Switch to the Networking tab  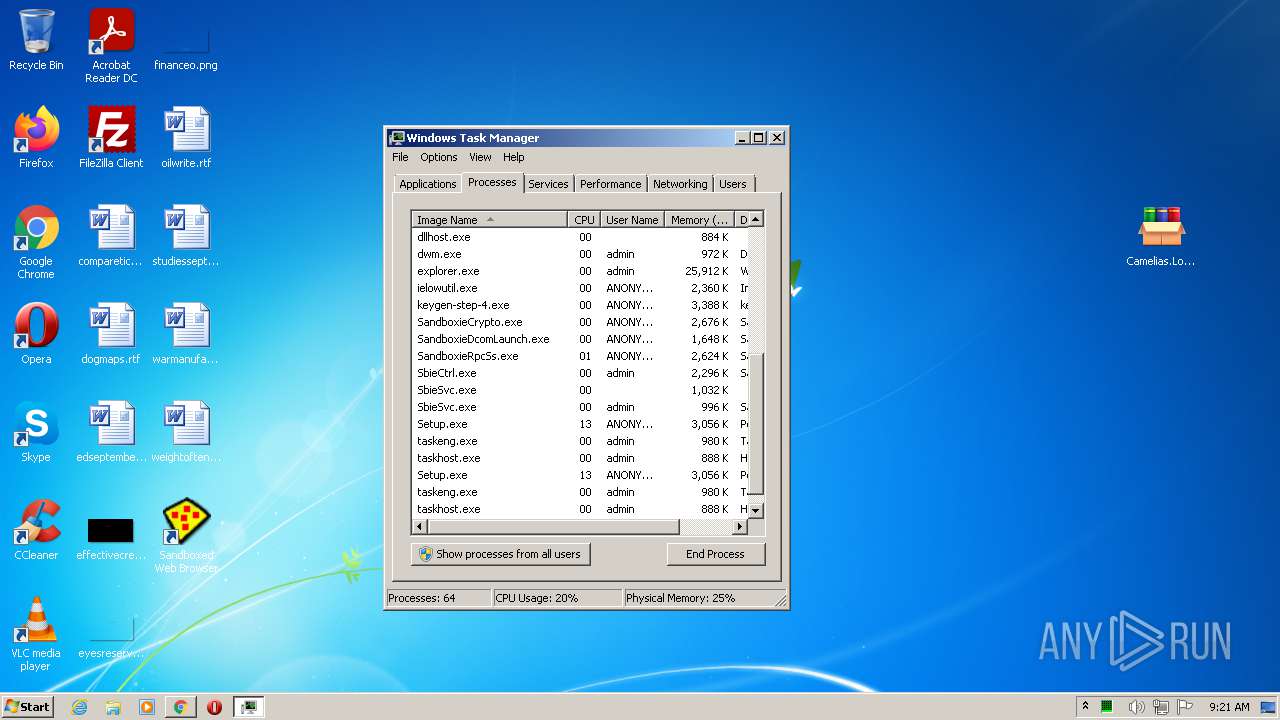(680, 184)
